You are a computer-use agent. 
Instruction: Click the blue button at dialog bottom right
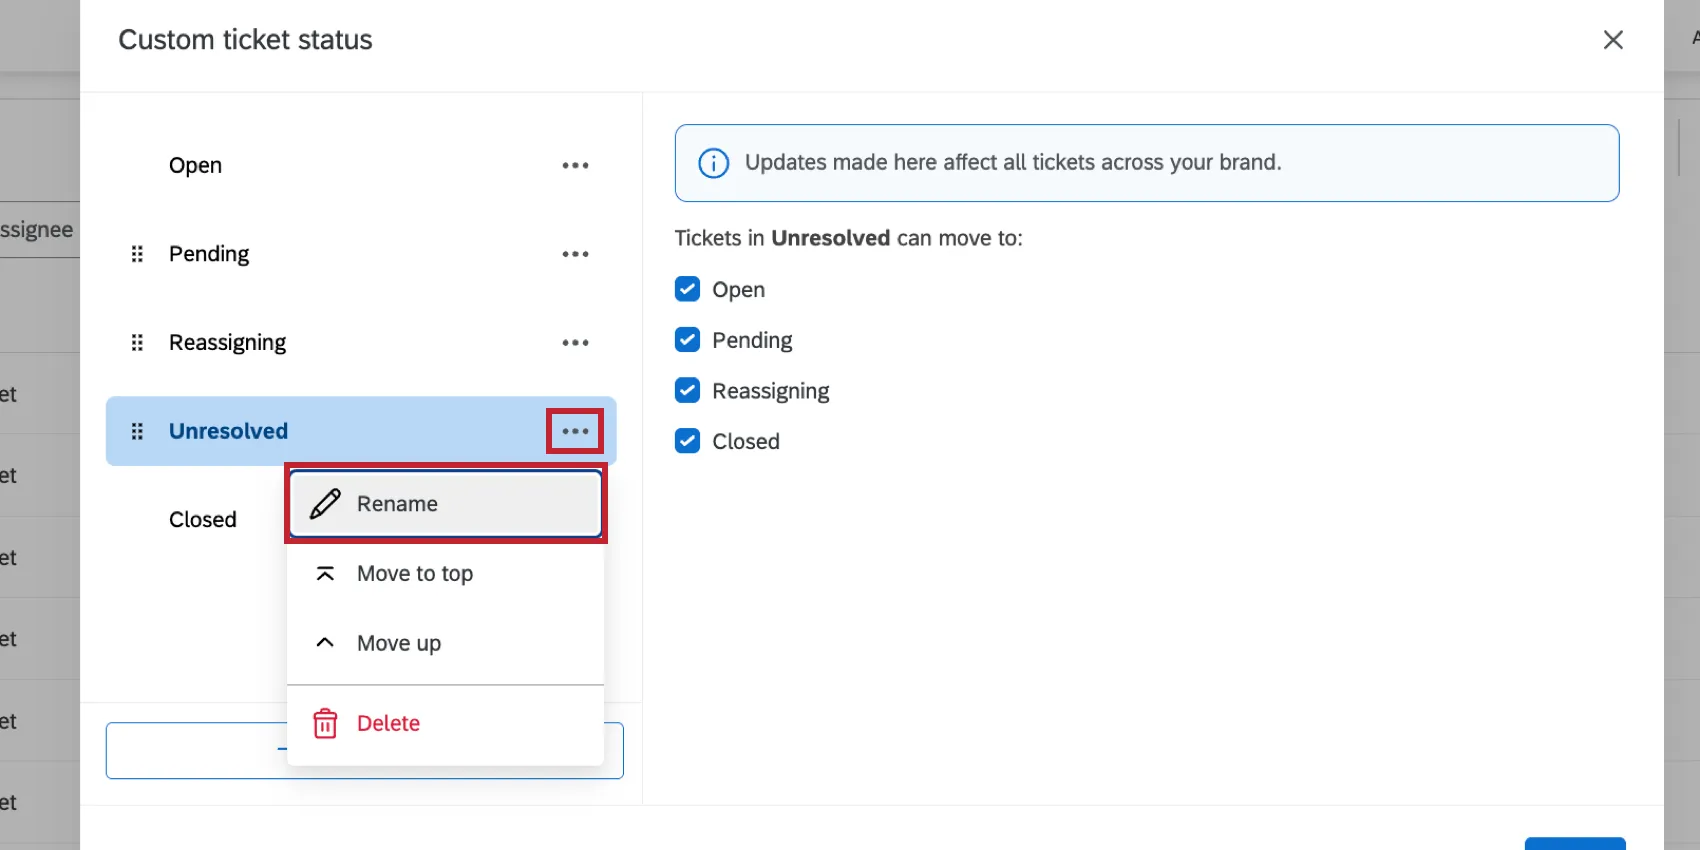pyautogui.click(x=1575, y=843)
